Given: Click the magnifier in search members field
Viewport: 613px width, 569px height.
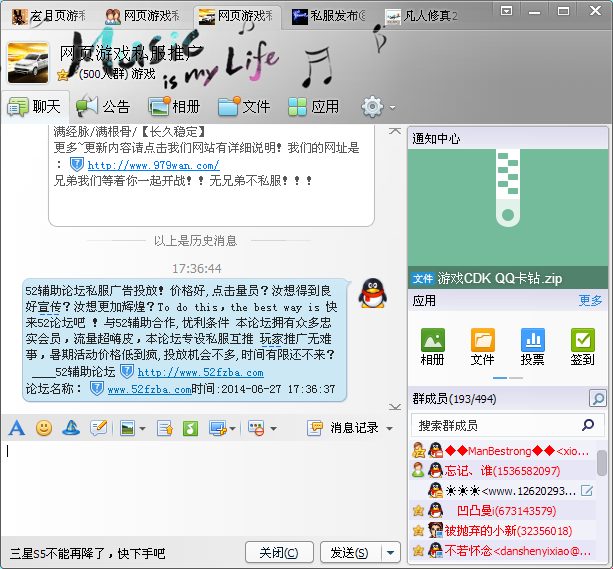Looking at the screenshot, I should pyautogui.click(x=588, y=425).
